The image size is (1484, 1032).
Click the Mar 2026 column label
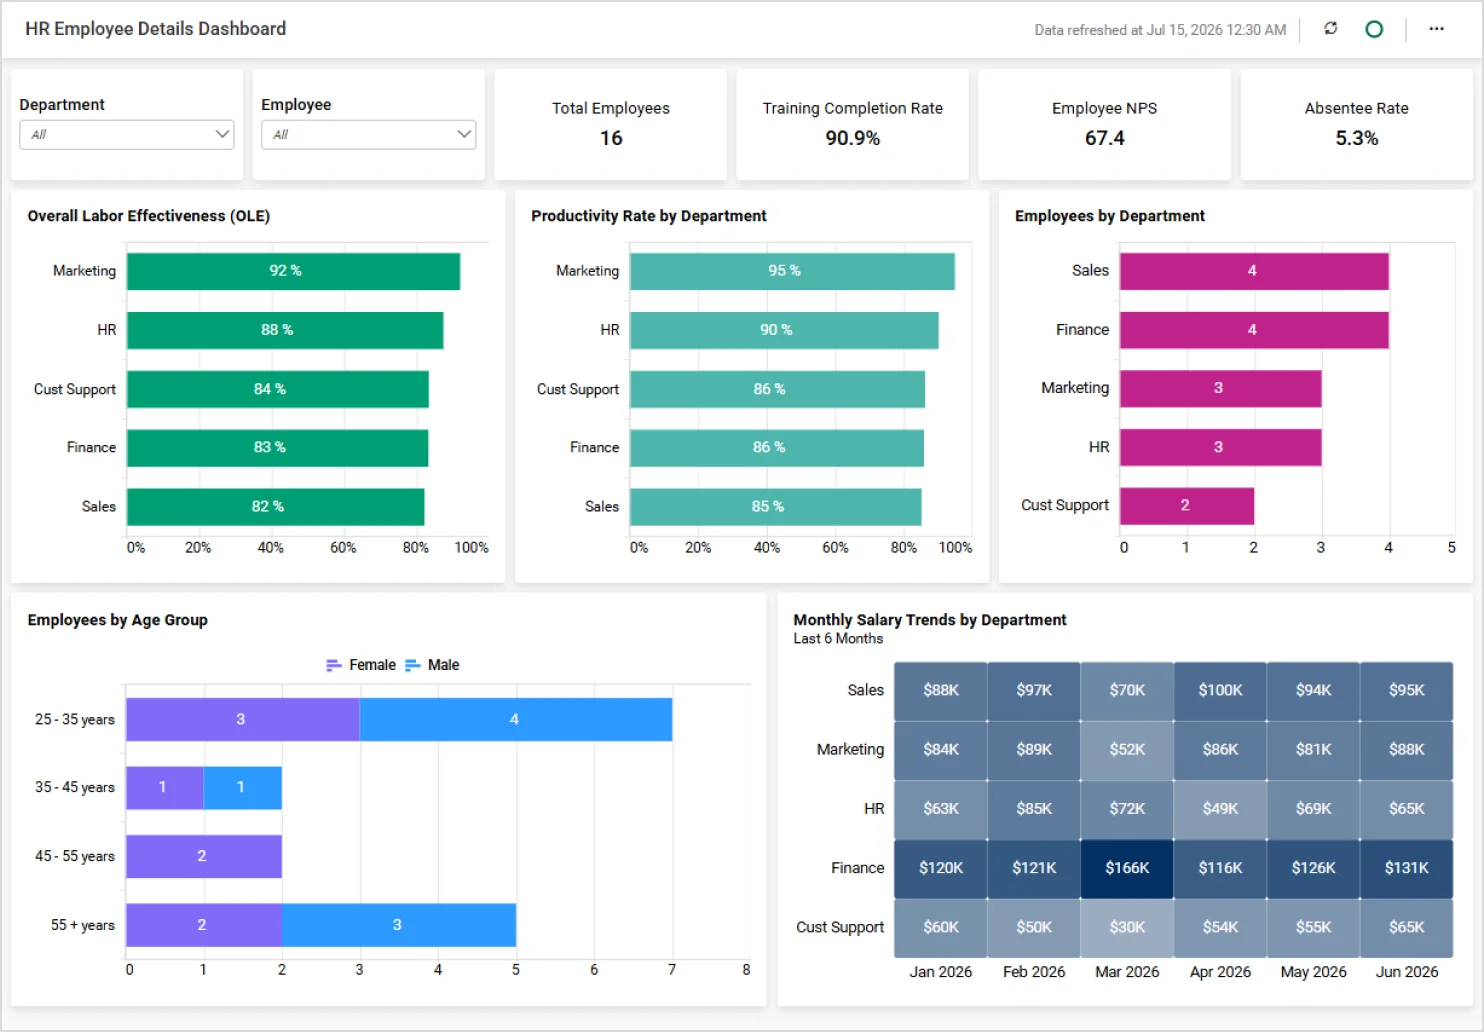tap(1127, 972)
